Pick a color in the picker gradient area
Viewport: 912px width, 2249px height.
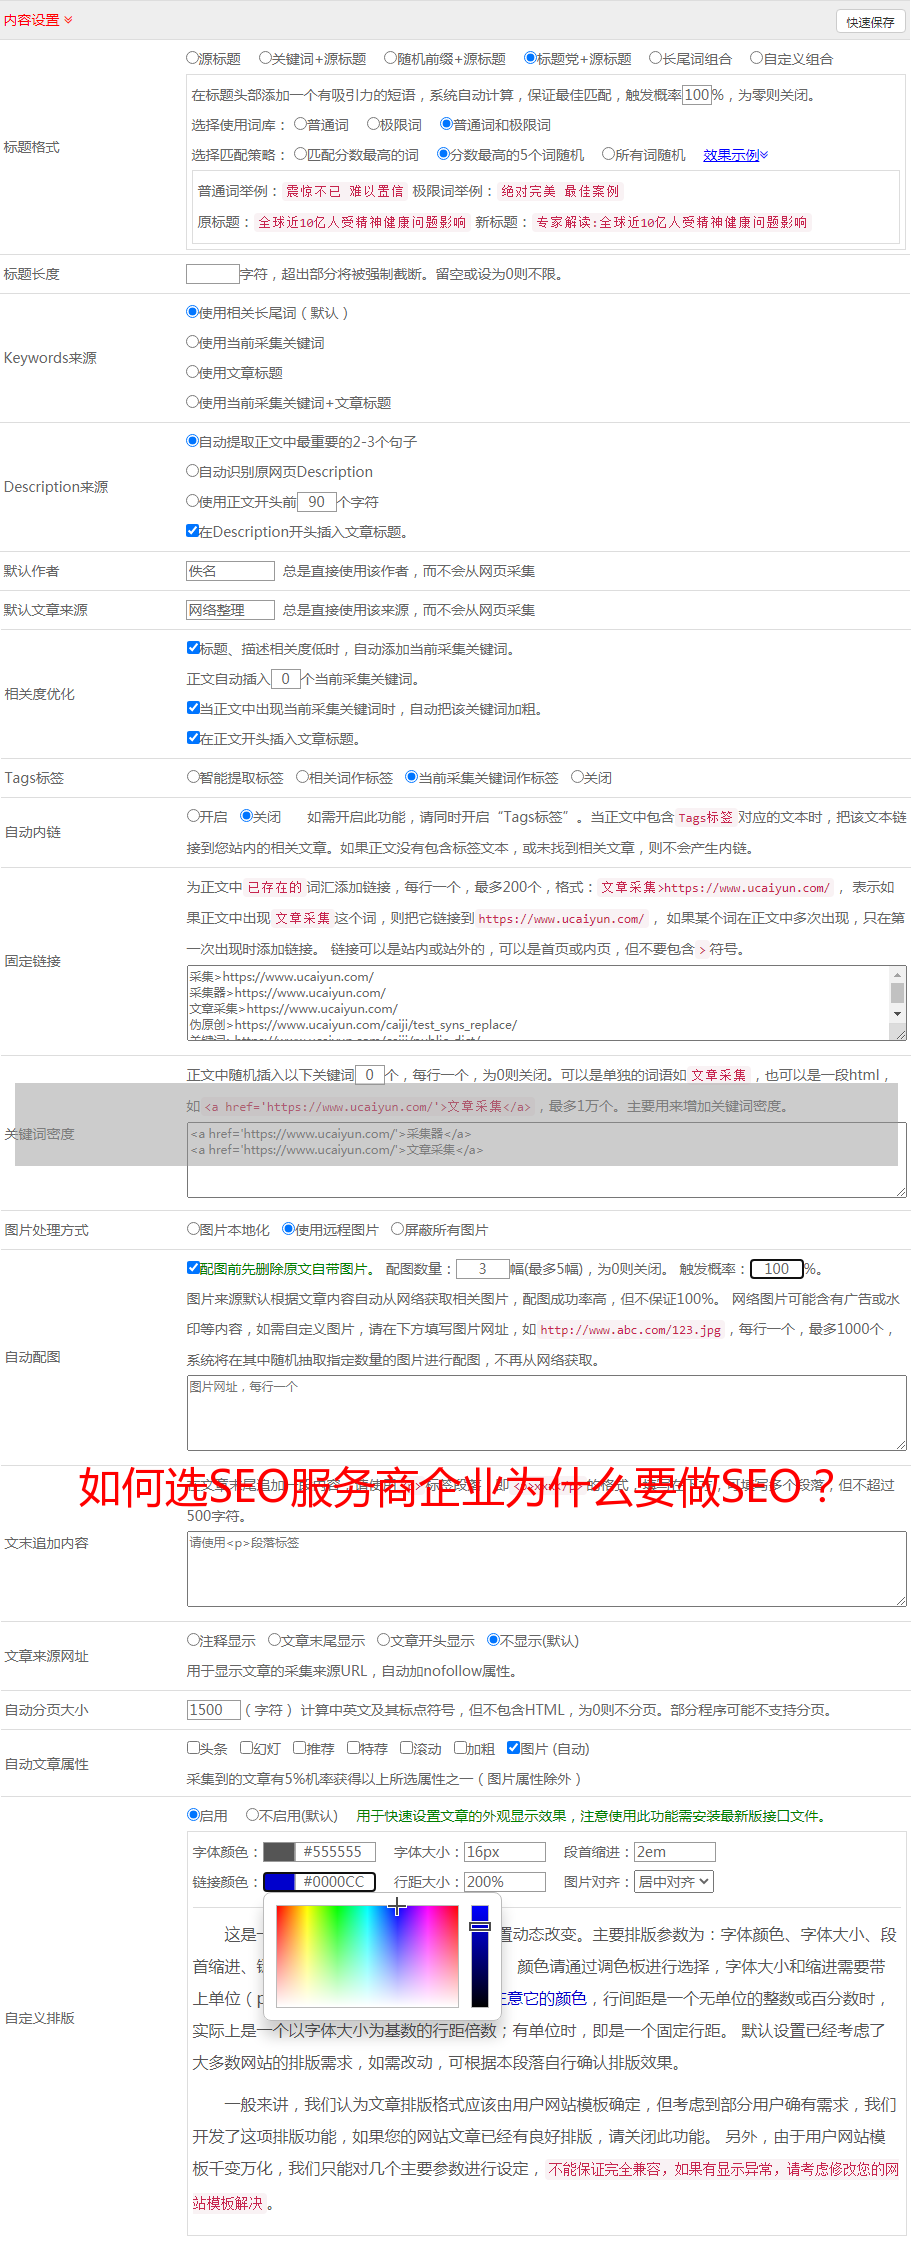[x=367, y=1955]
